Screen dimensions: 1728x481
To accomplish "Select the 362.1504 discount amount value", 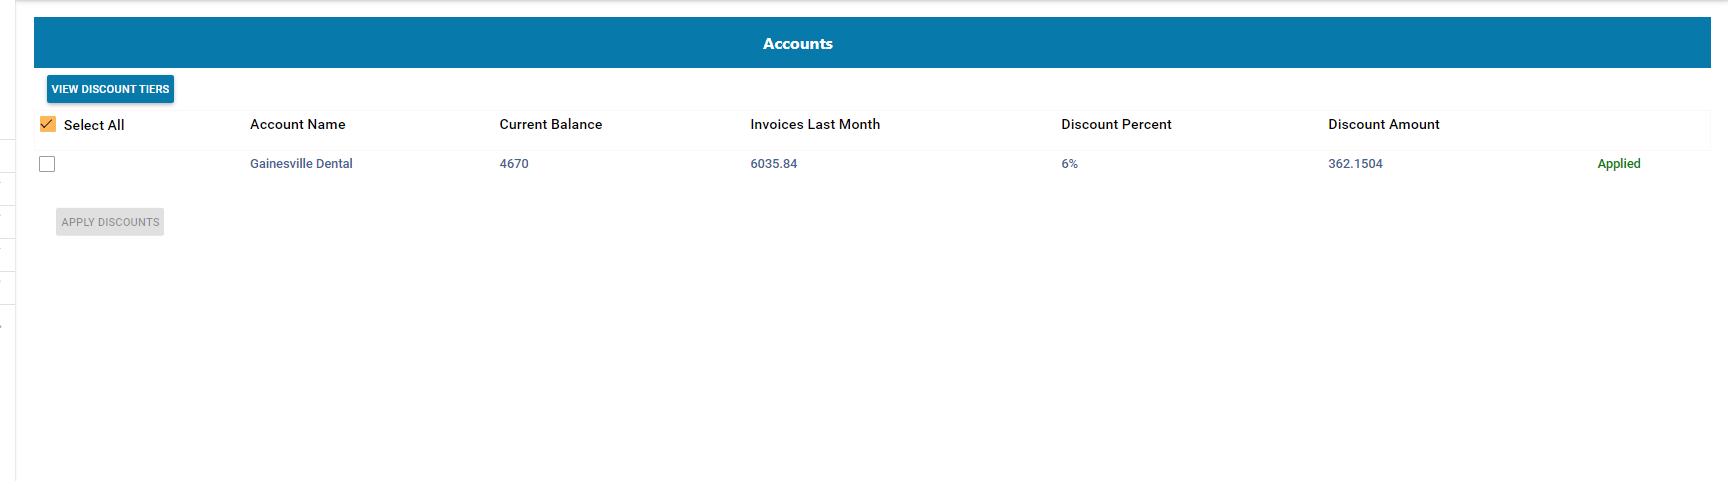I will 1355,164.
